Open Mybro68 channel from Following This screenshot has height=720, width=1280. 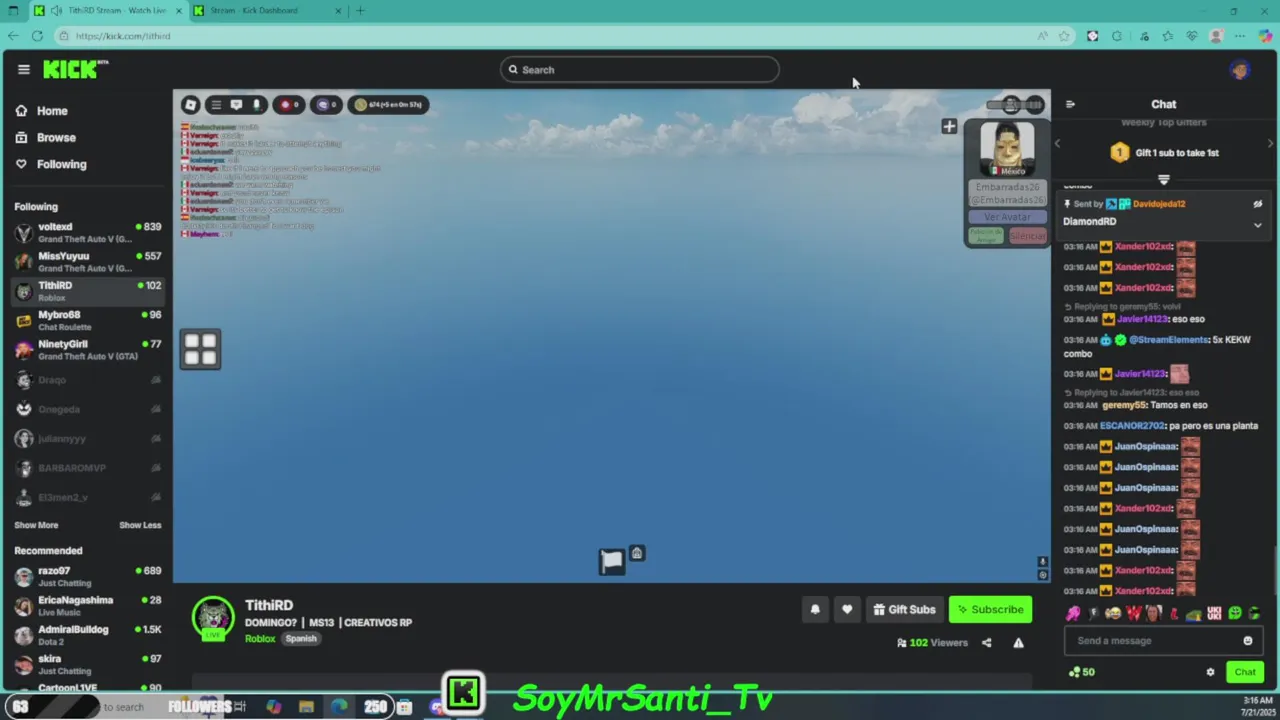(x=88, y=320)
